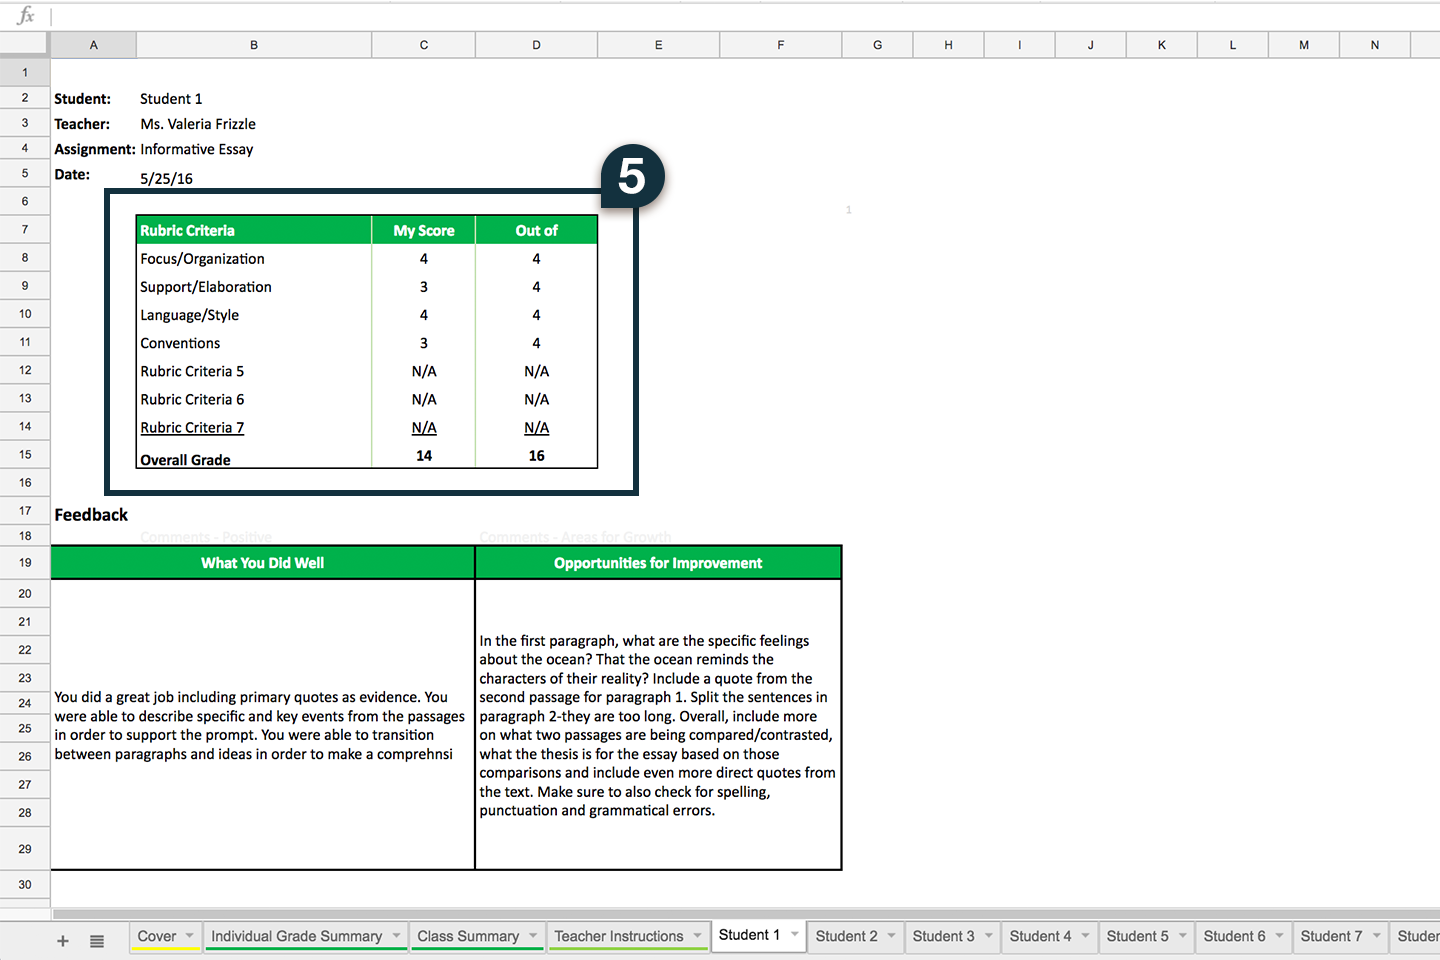Click the number 5 callout badge
The width and height of the screenshot is (1440, 960).
(632, 176)
